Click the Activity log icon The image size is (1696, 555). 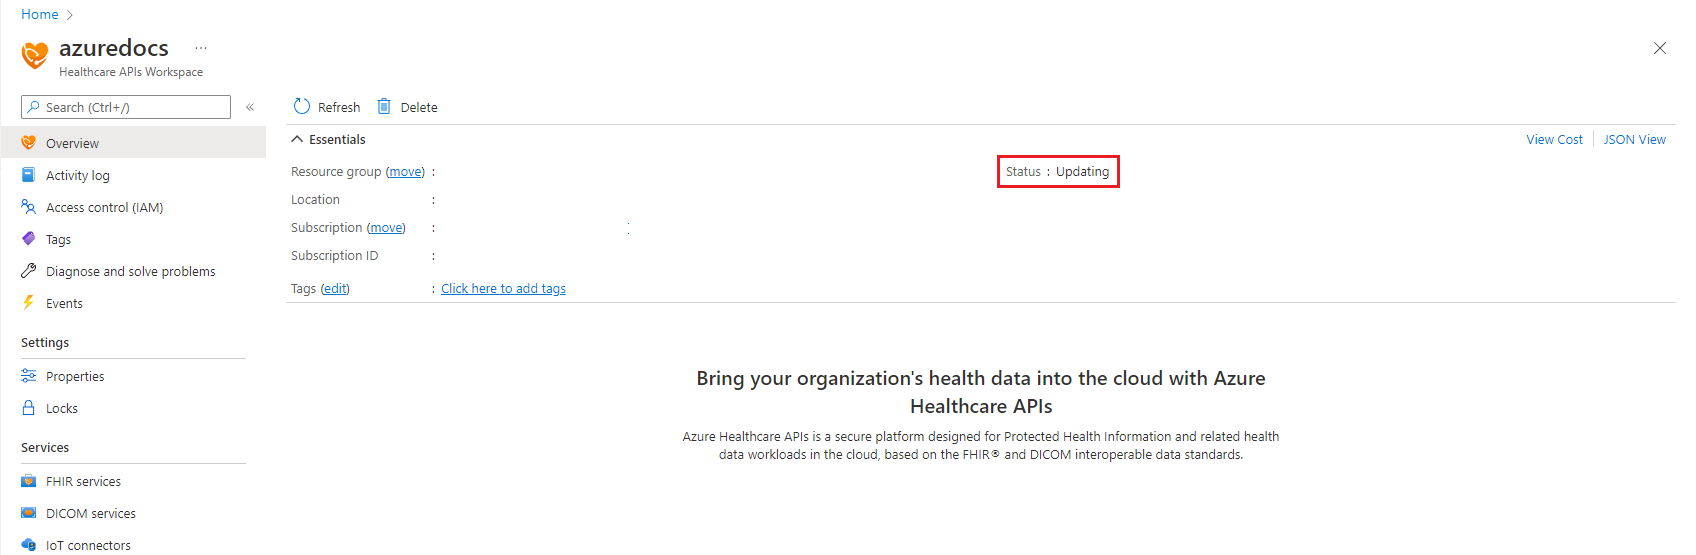point(28,175)
